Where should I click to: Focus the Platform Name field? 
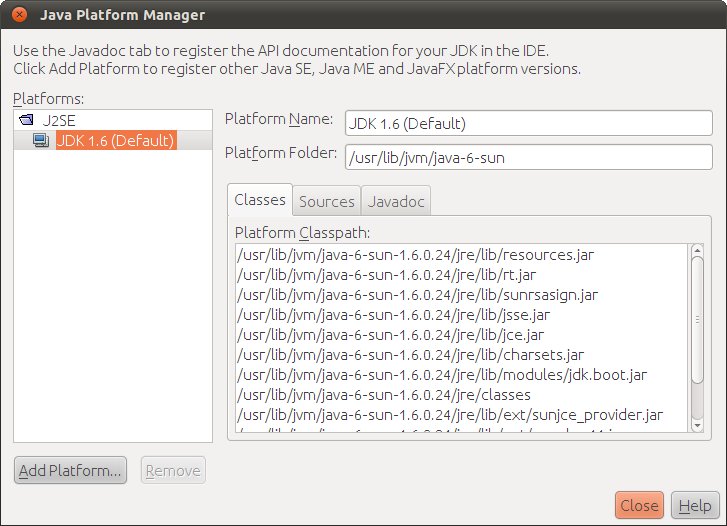pyautogui.click(x=529, y=123)
